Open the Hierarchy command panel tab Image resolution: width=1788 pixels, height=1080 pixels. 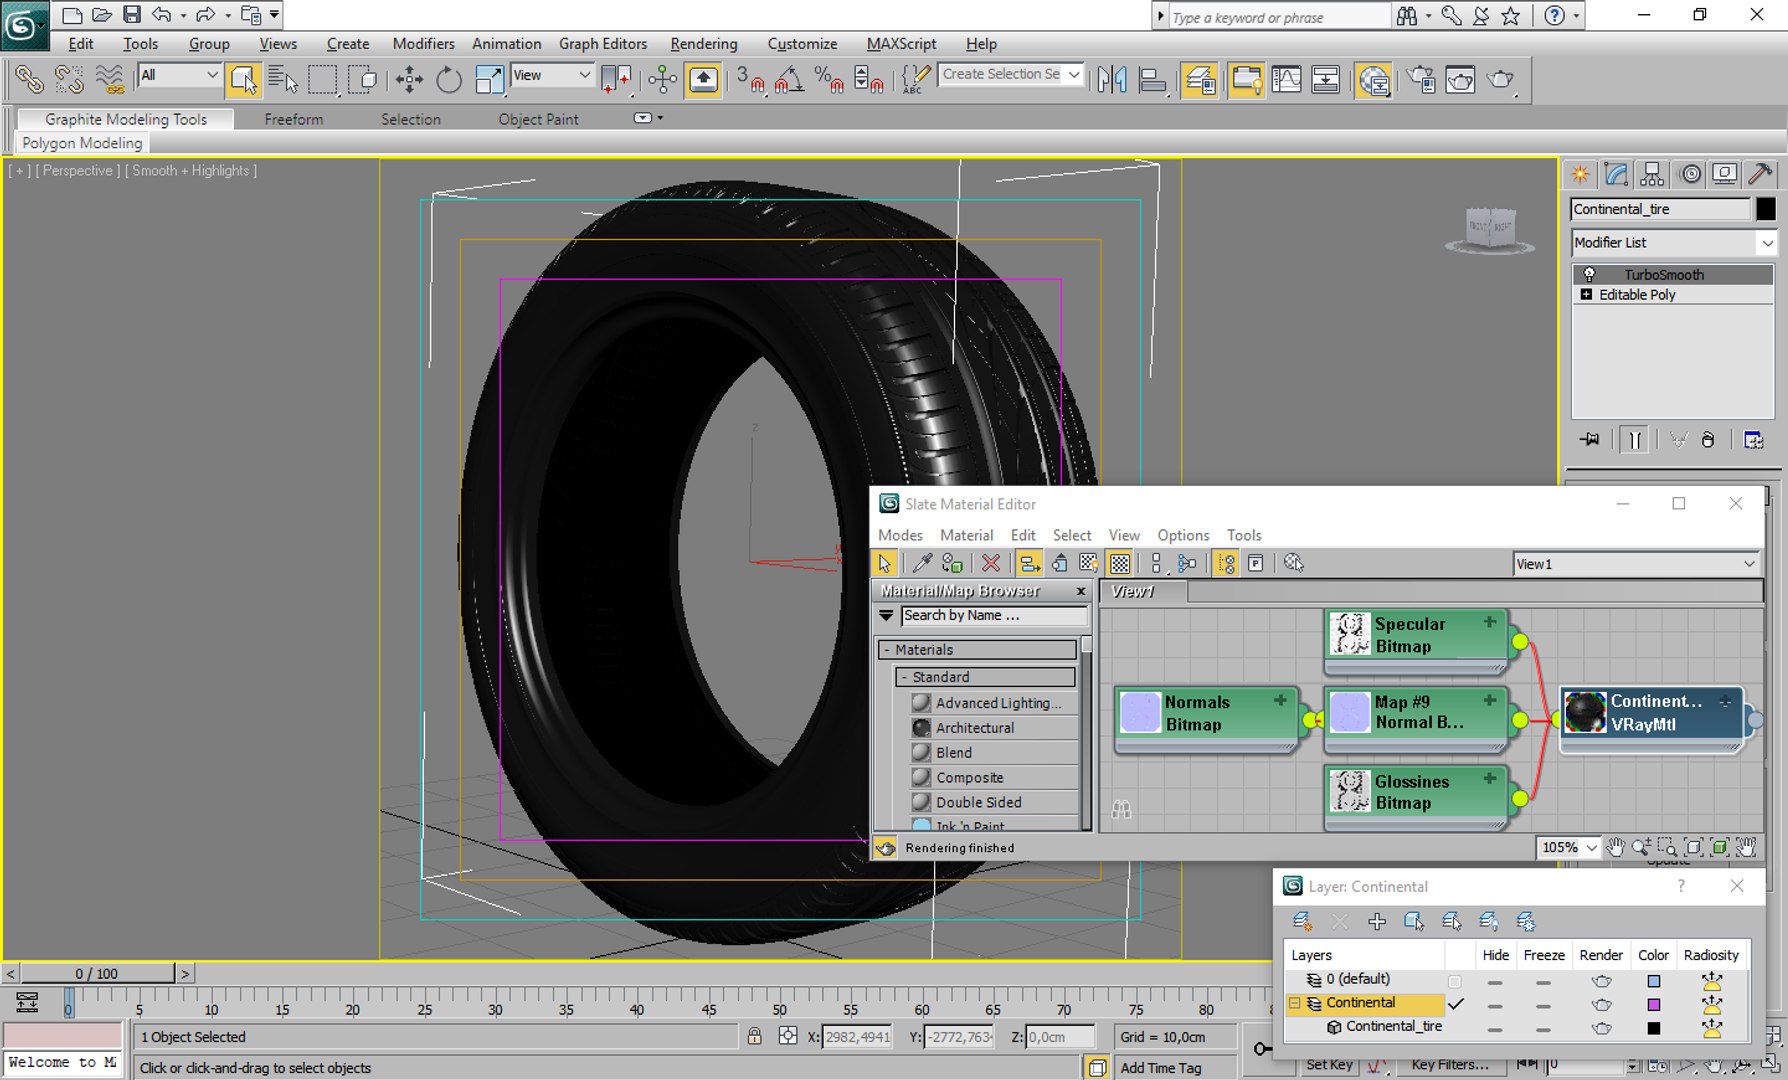pos(1652,174)
